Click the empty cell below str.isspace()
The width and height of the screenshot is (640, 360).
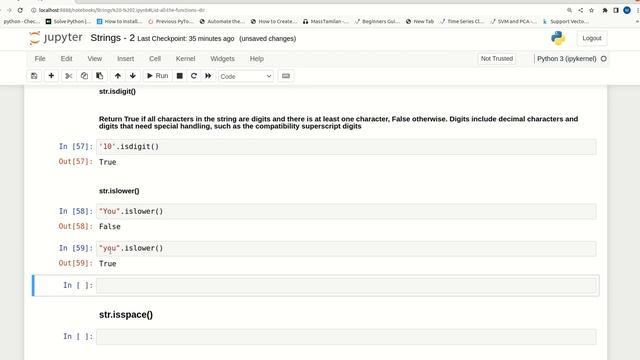[346, 337]
